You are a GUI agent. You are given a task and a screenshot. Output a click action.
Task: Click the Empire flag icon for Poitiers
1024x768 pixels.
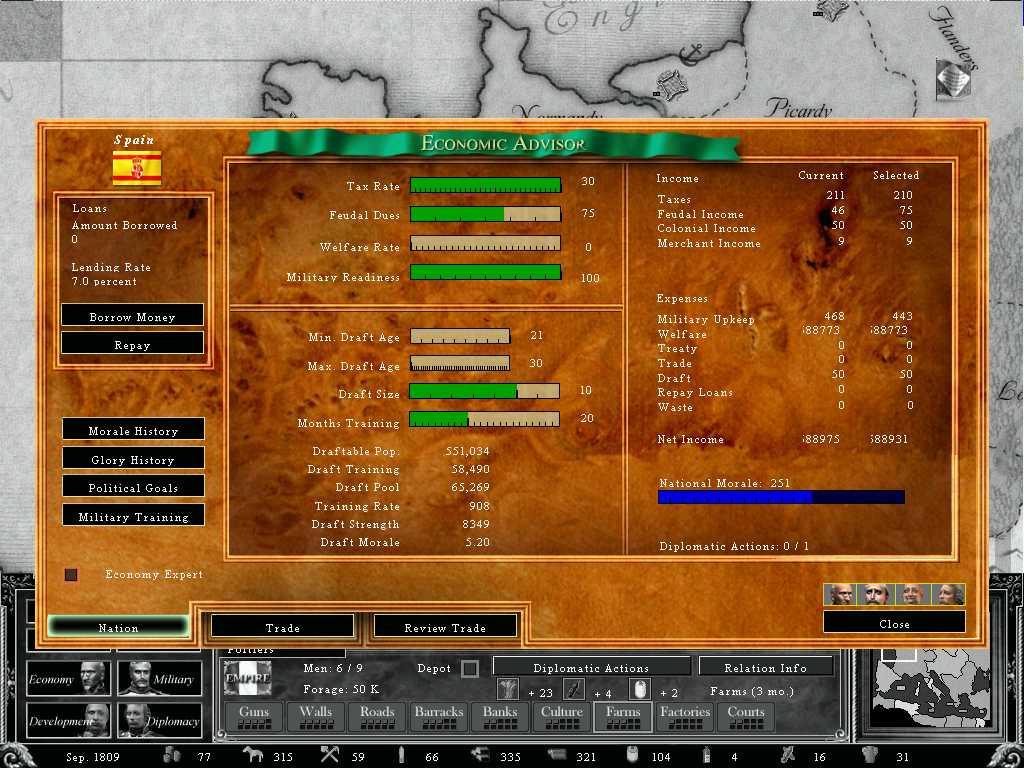point(248,678)
